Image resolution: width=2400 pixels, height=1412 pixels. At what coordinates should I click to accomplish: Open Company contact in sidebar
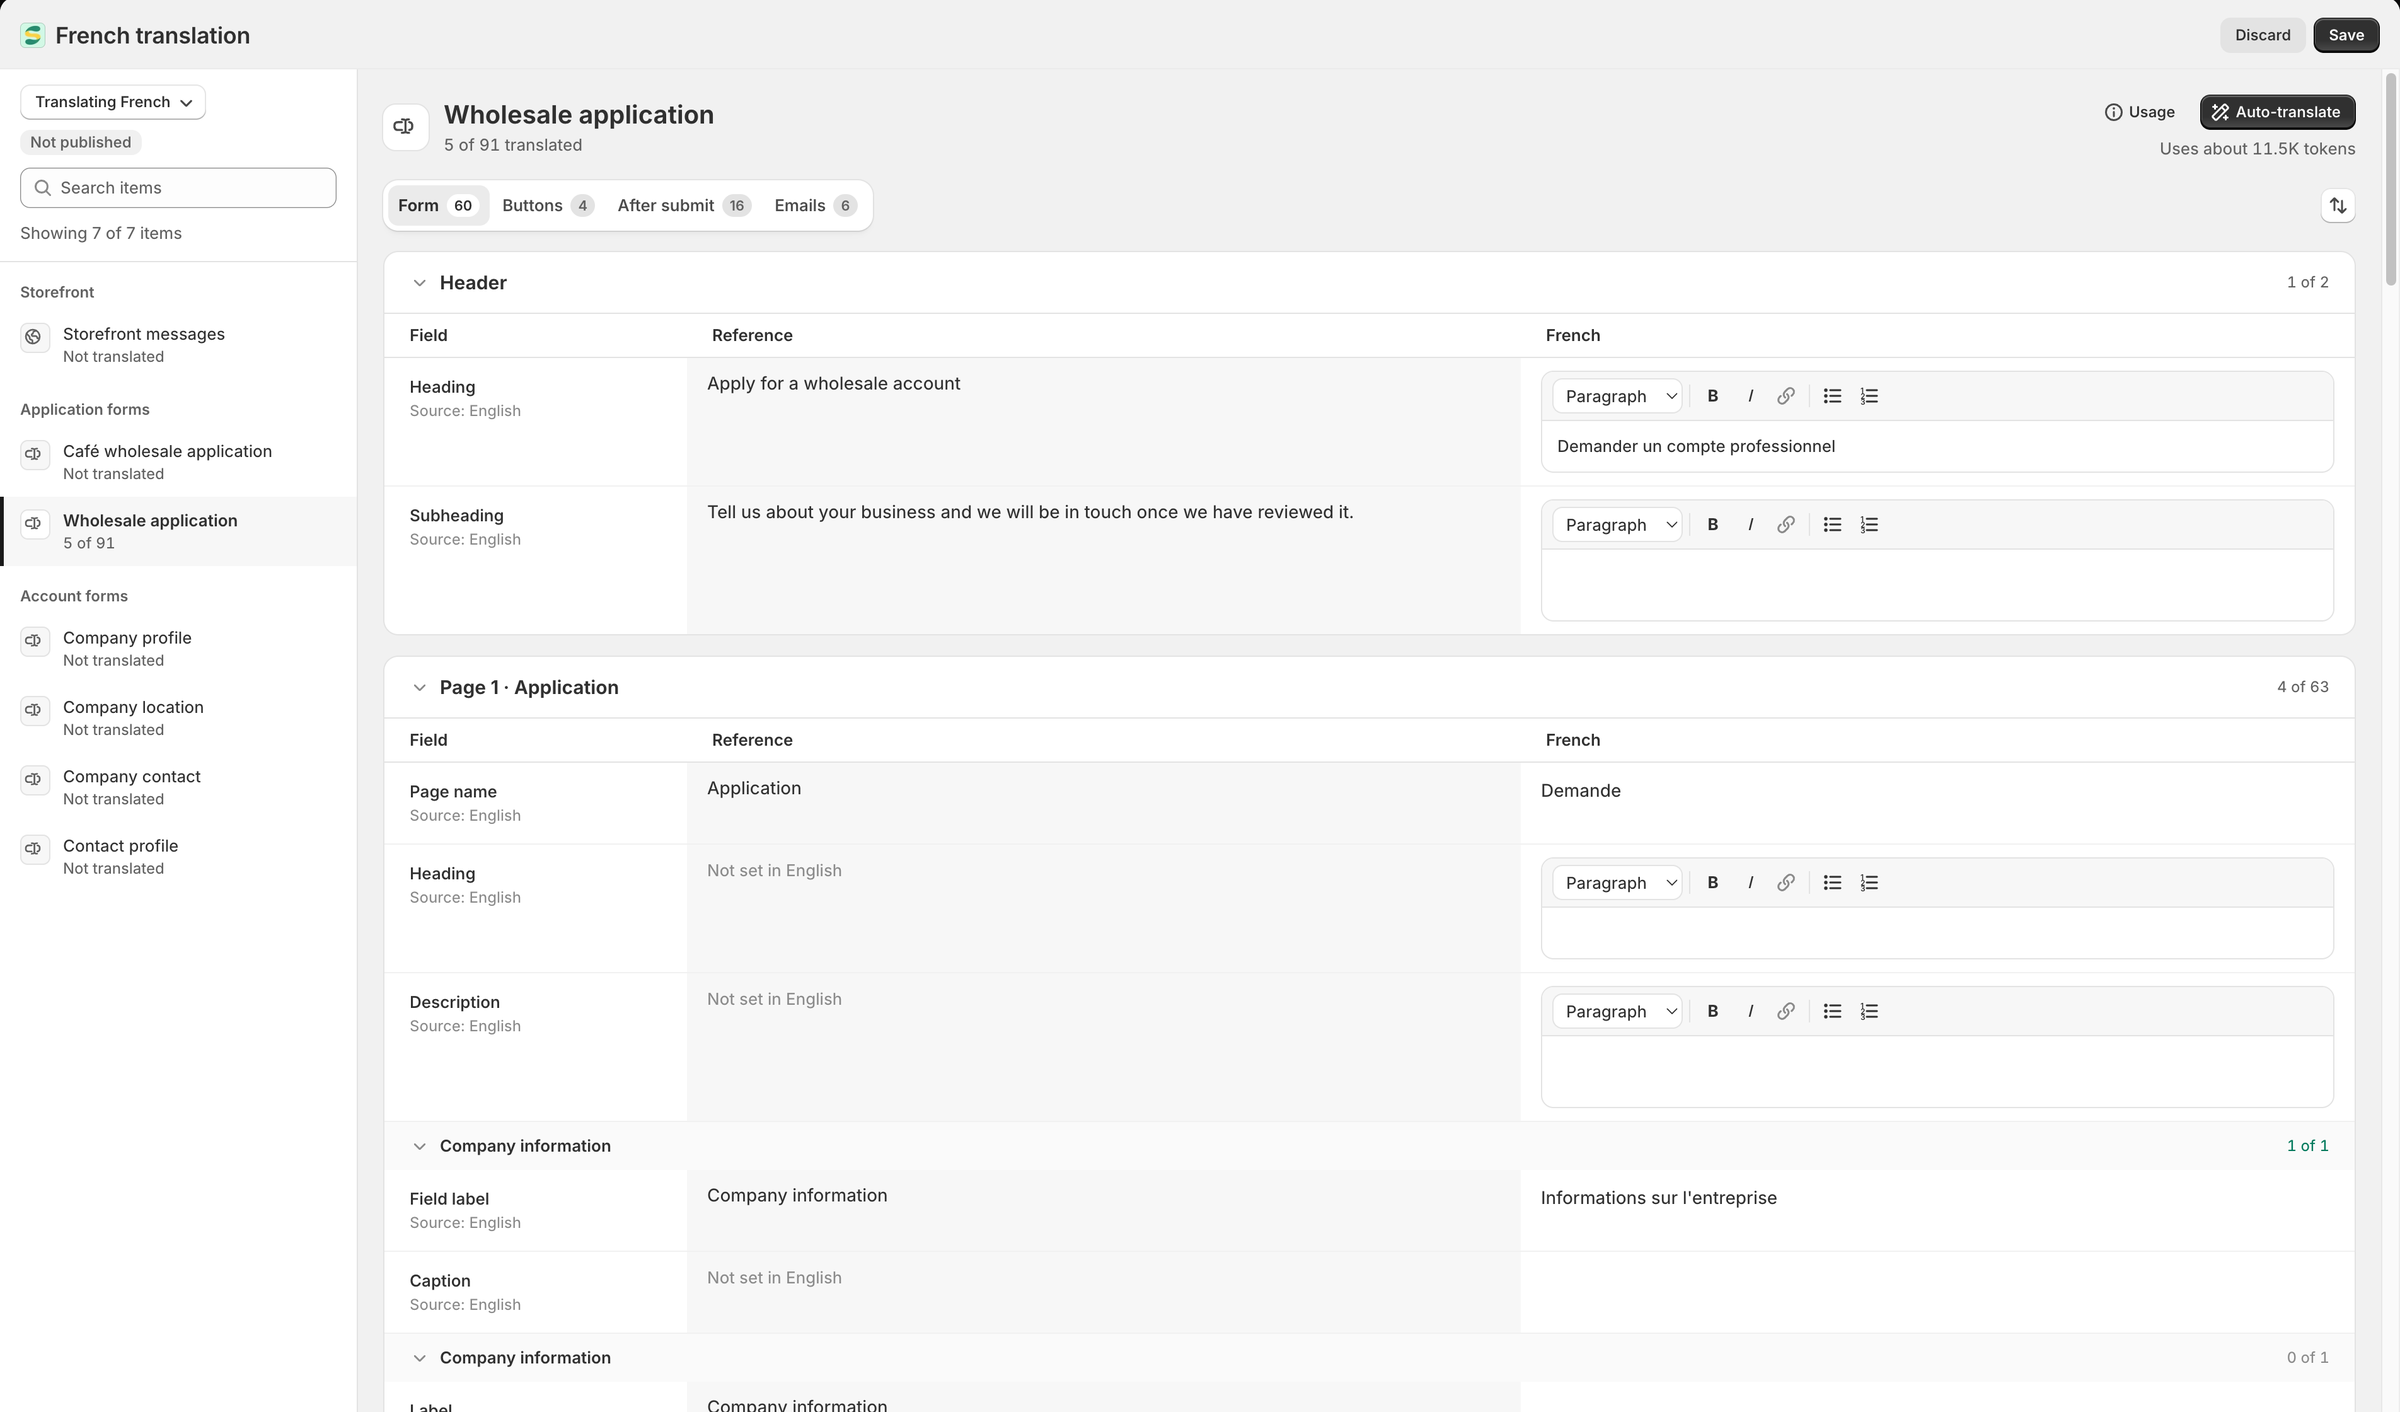pyautogui.click(x=178, y=787)
